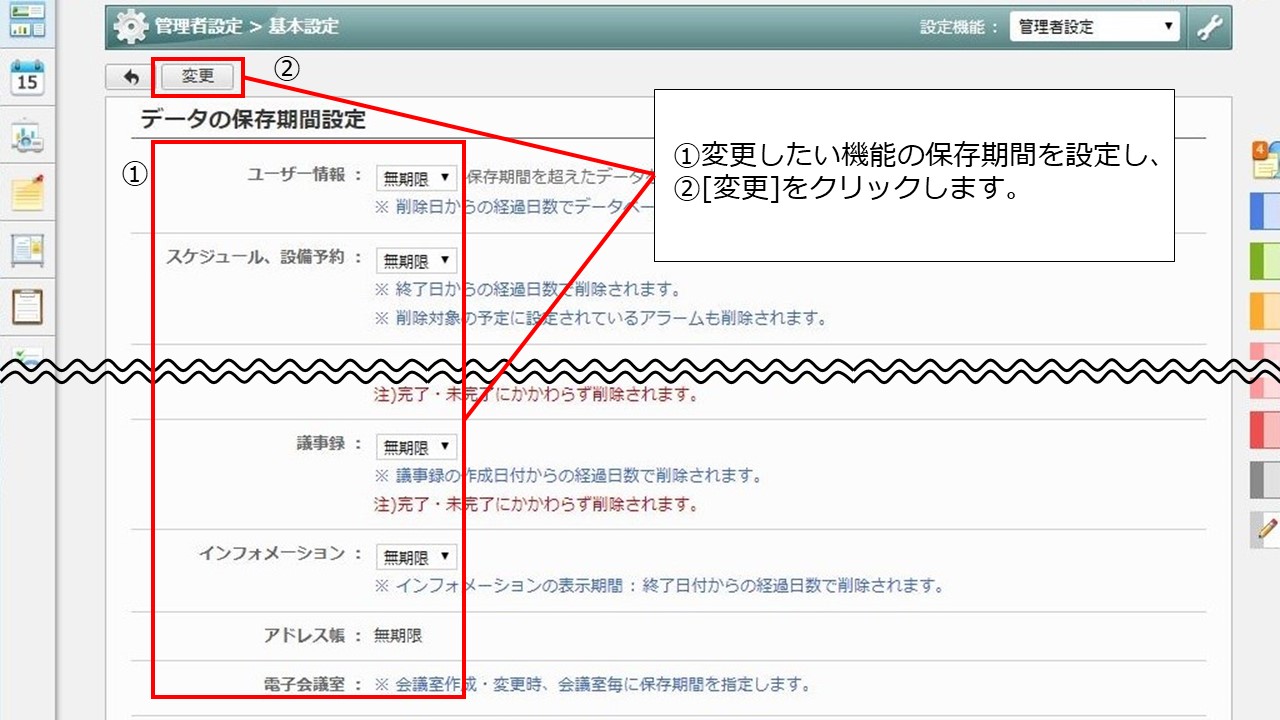Click the note about アラームも削除されます

click(601, 318)
